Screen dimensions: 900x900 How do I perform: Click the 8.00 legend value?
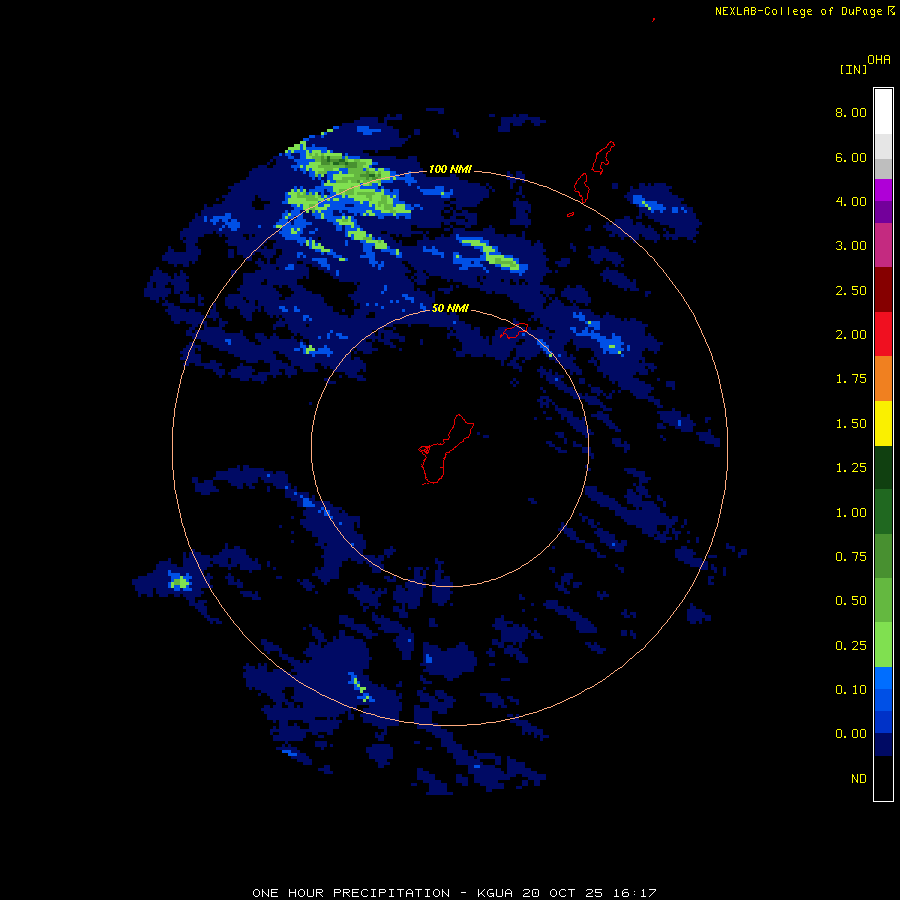pyautogui.click(x=851, y=112)
